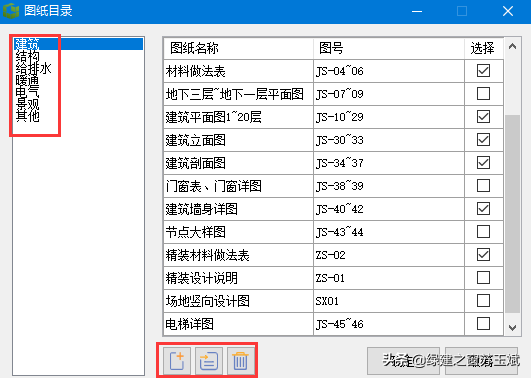This screenshot has width=531, height=378.
Task: Click the new drawing document icon
Action: pyautogui.click(x=177, y=361)
